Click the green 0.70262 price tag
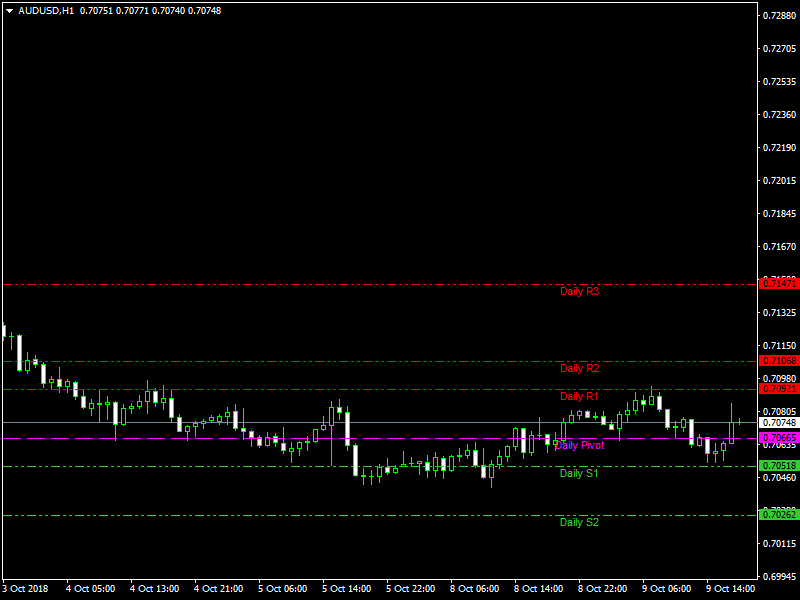 coord(779,514)
